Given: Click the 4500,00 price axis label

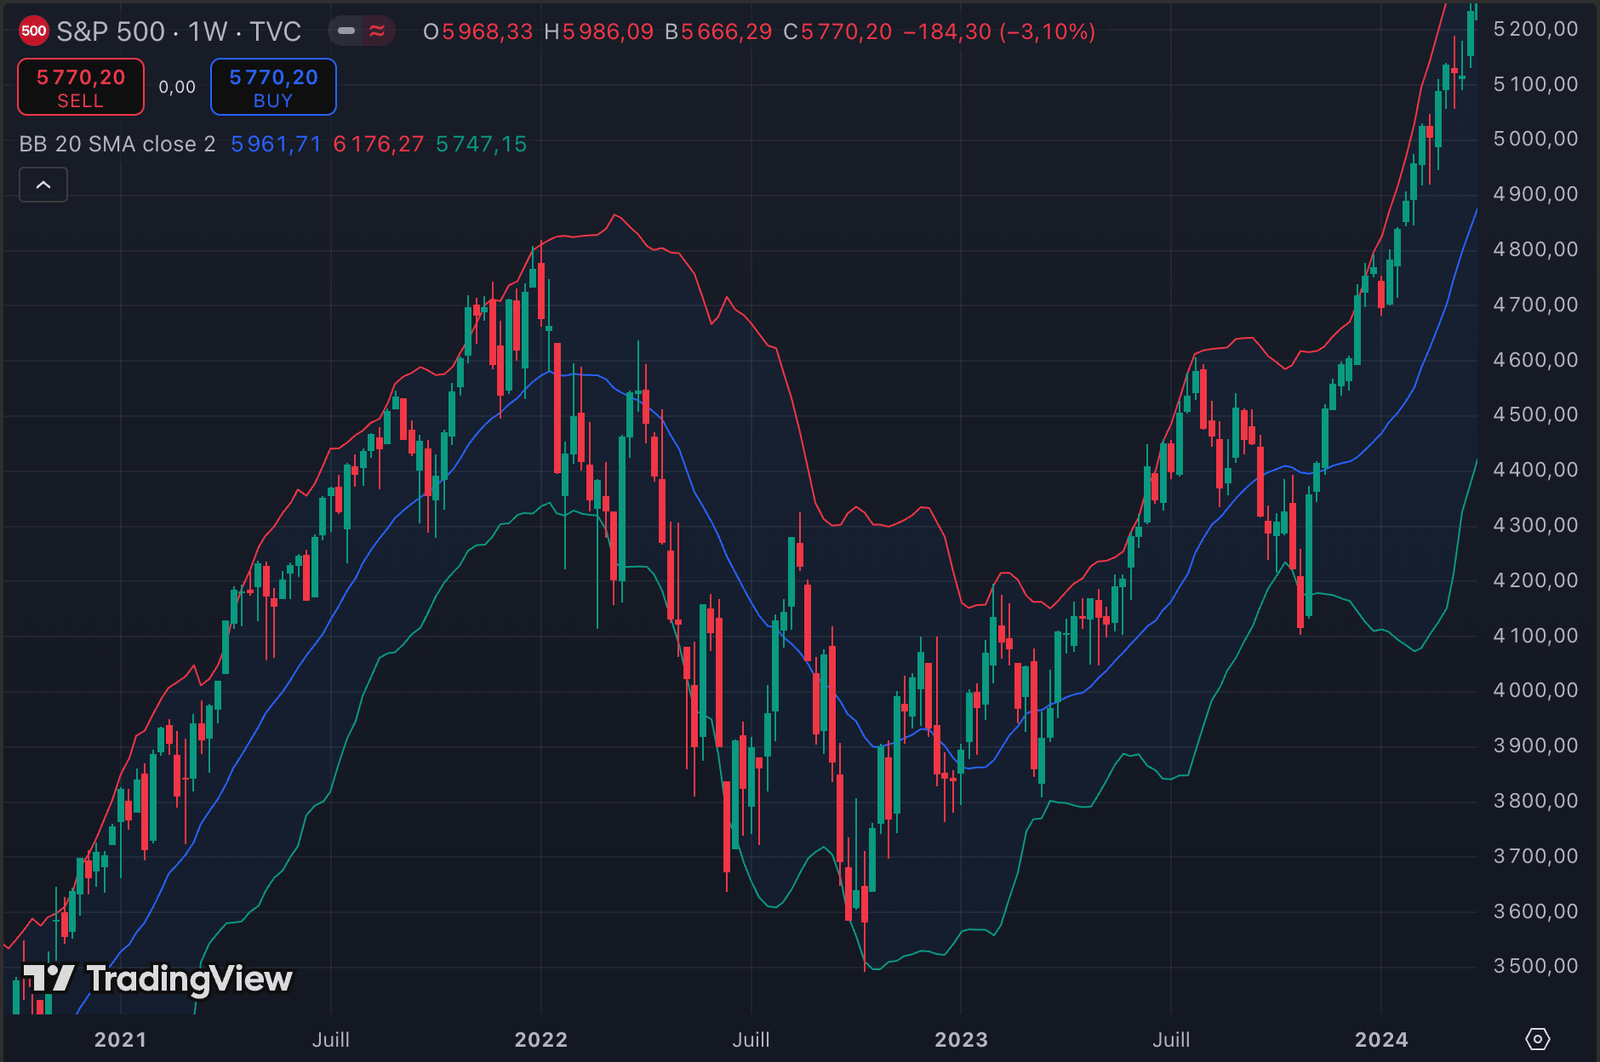Looking at the screenshot, I should 1536,414.
